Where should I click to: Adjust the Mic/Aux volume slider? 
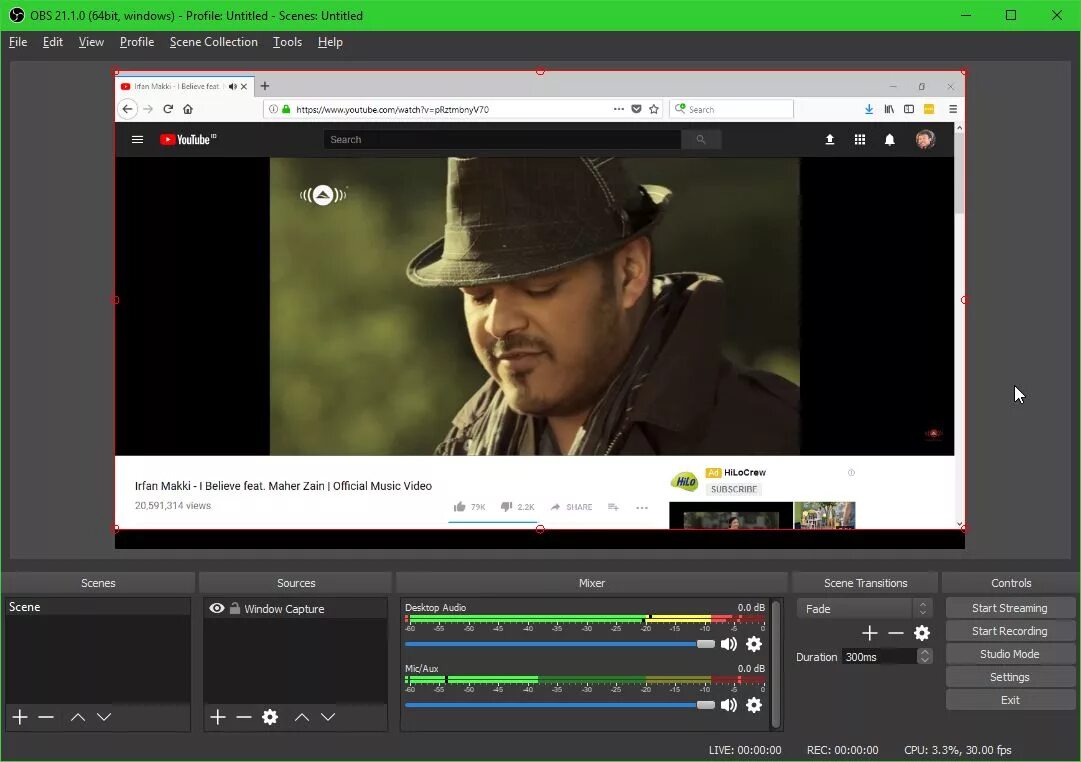560,705
